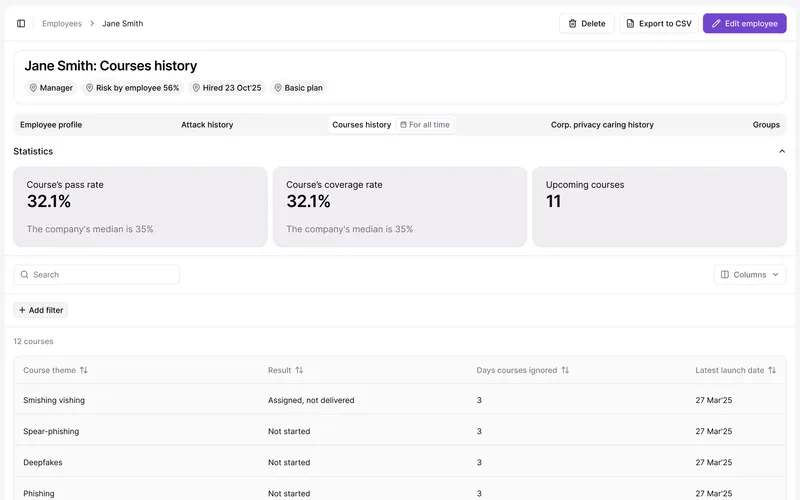Click the pin icon beside Hired 23 Oct'25

pos(196,88)
